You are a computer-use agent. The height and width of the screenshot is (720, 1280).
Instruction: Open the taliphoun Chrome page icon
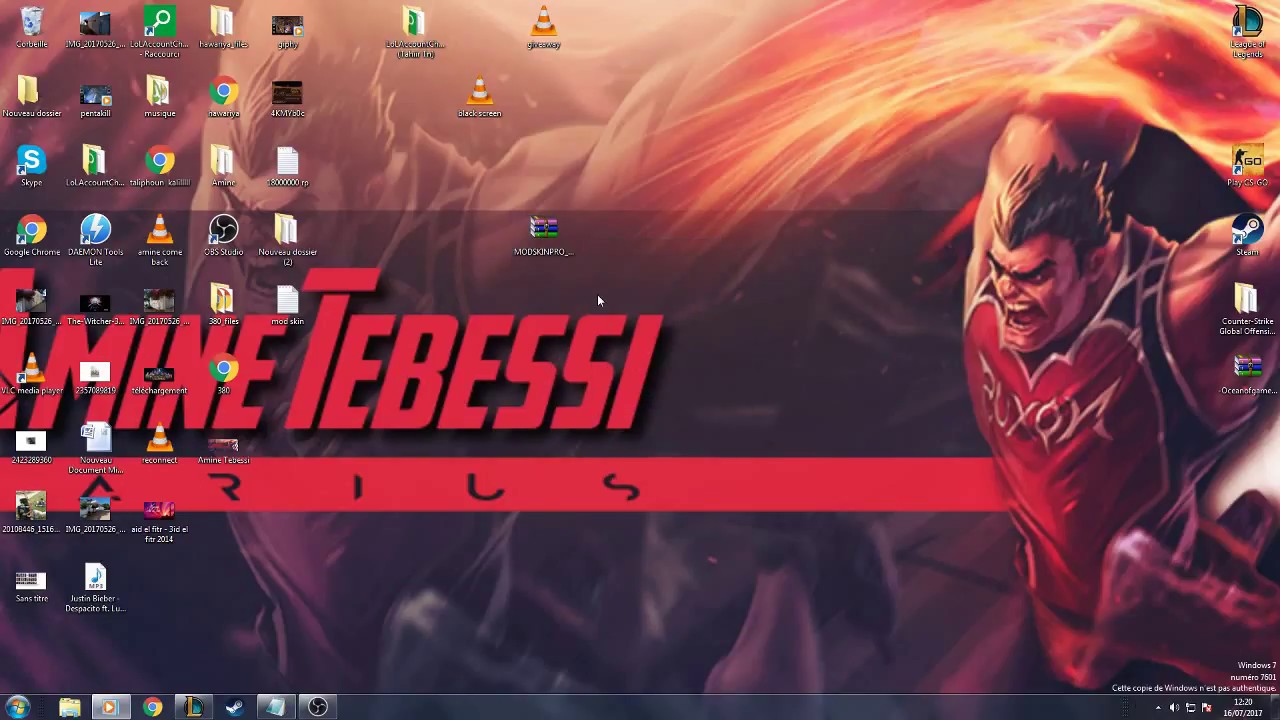pos(159,166)
